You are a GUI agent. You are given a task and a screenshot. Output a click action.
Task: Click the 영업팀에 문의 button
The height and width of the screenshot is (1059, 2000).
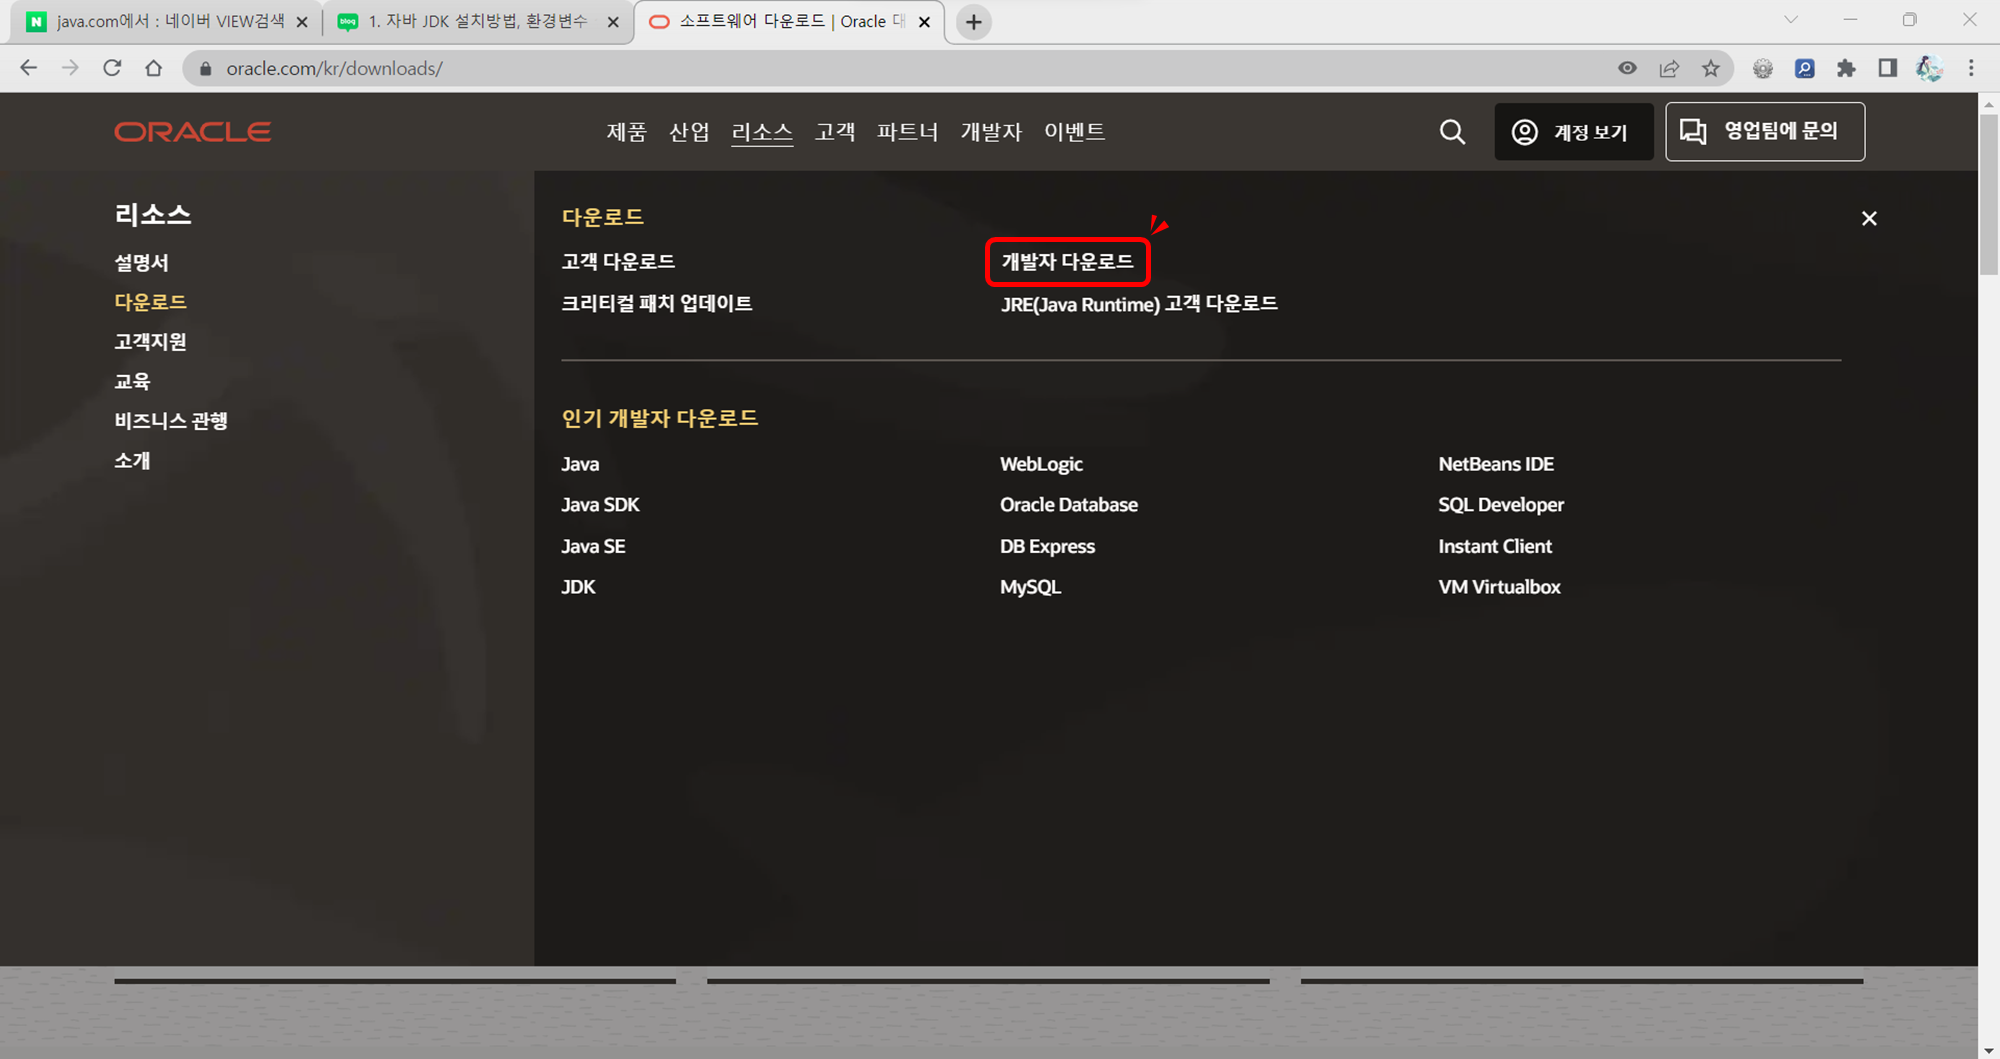coord(1765,132)
